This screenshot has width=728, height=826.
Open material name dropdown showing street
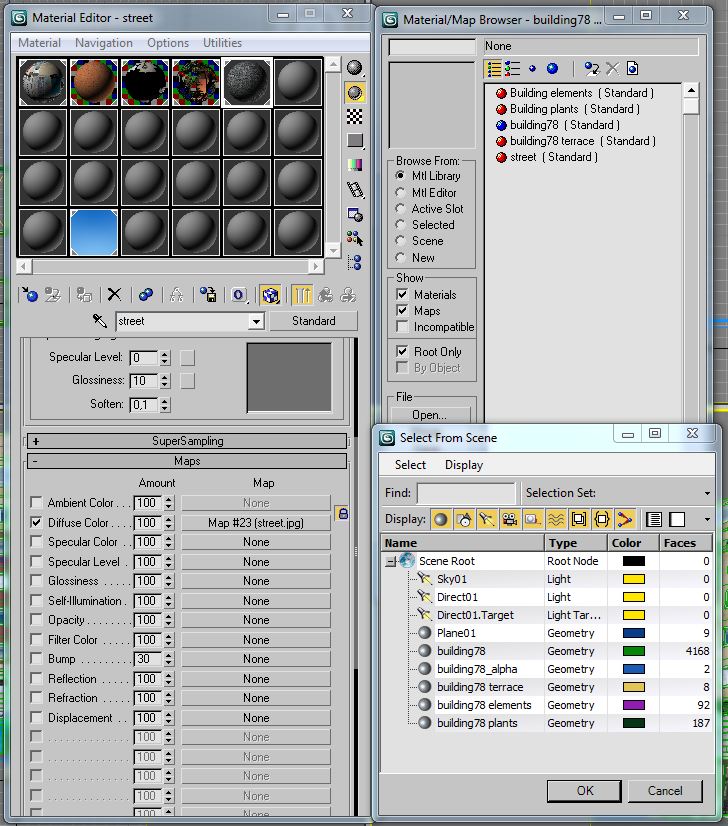click(x=256, y=321)
